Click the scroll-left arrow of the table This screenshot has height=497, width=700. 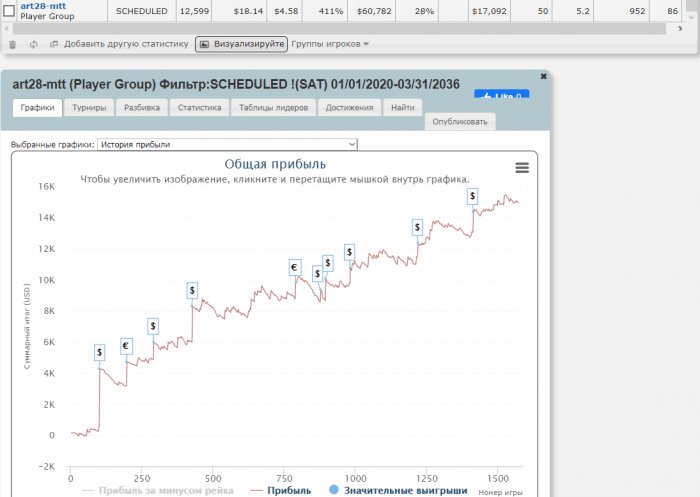point(6,29)
